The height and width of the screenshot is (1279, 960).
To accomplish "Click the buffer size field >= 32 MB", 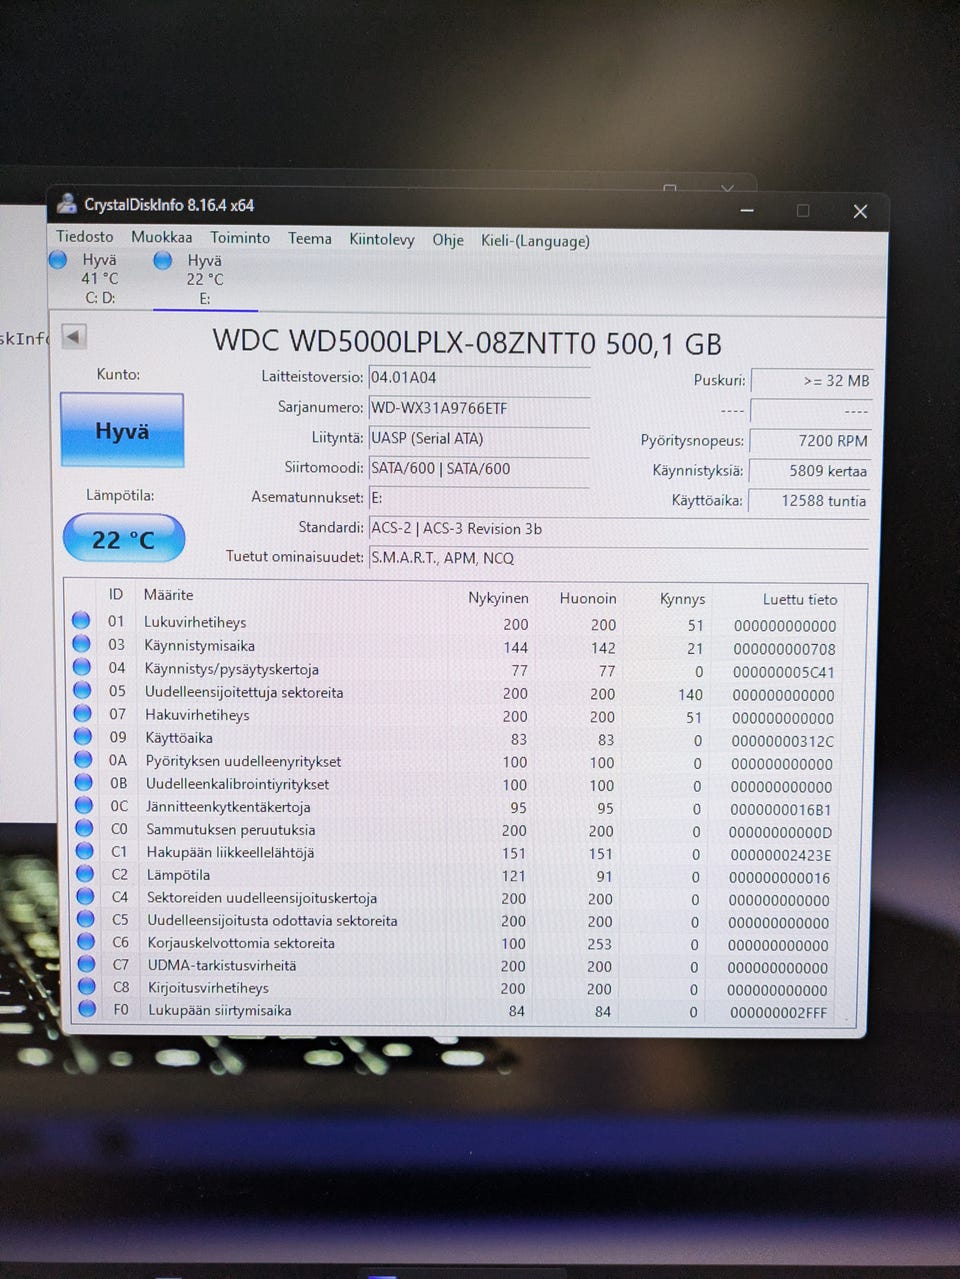I will [811, 381].
